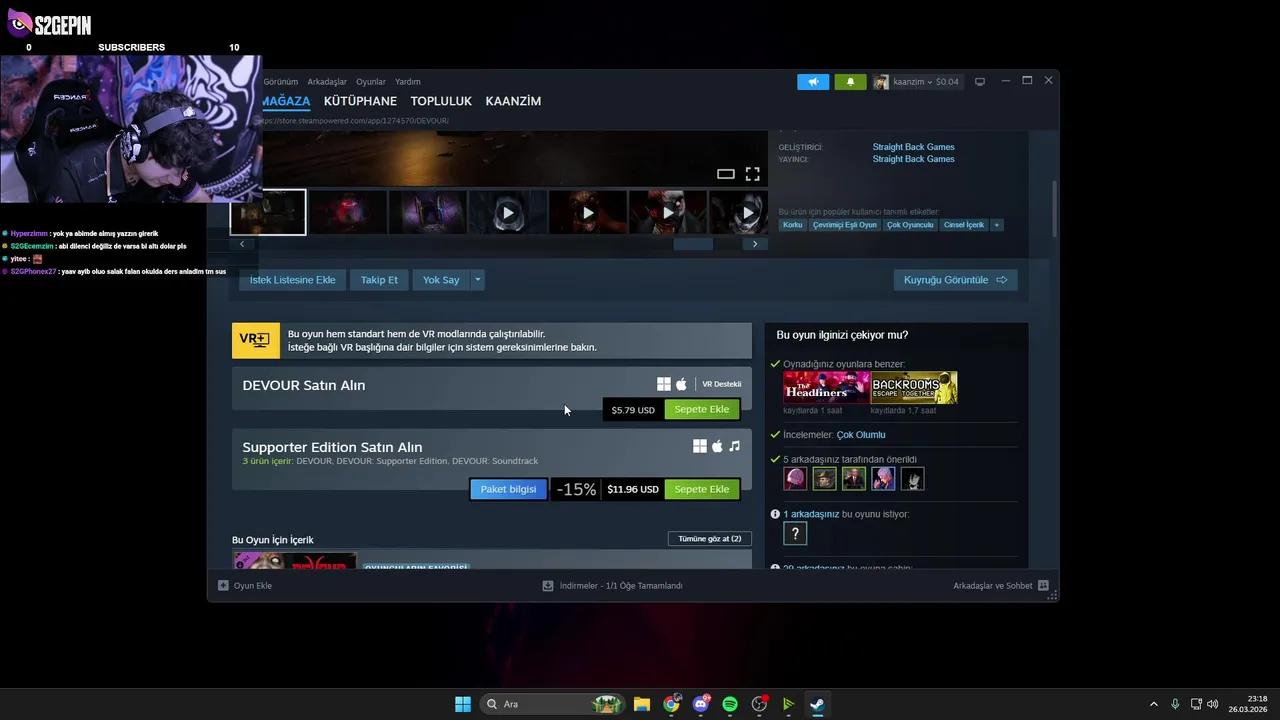Move thumbnail strip left with arrow
Screen dimensions: 1280x720
pyautogui.click(x=242, y=244)
